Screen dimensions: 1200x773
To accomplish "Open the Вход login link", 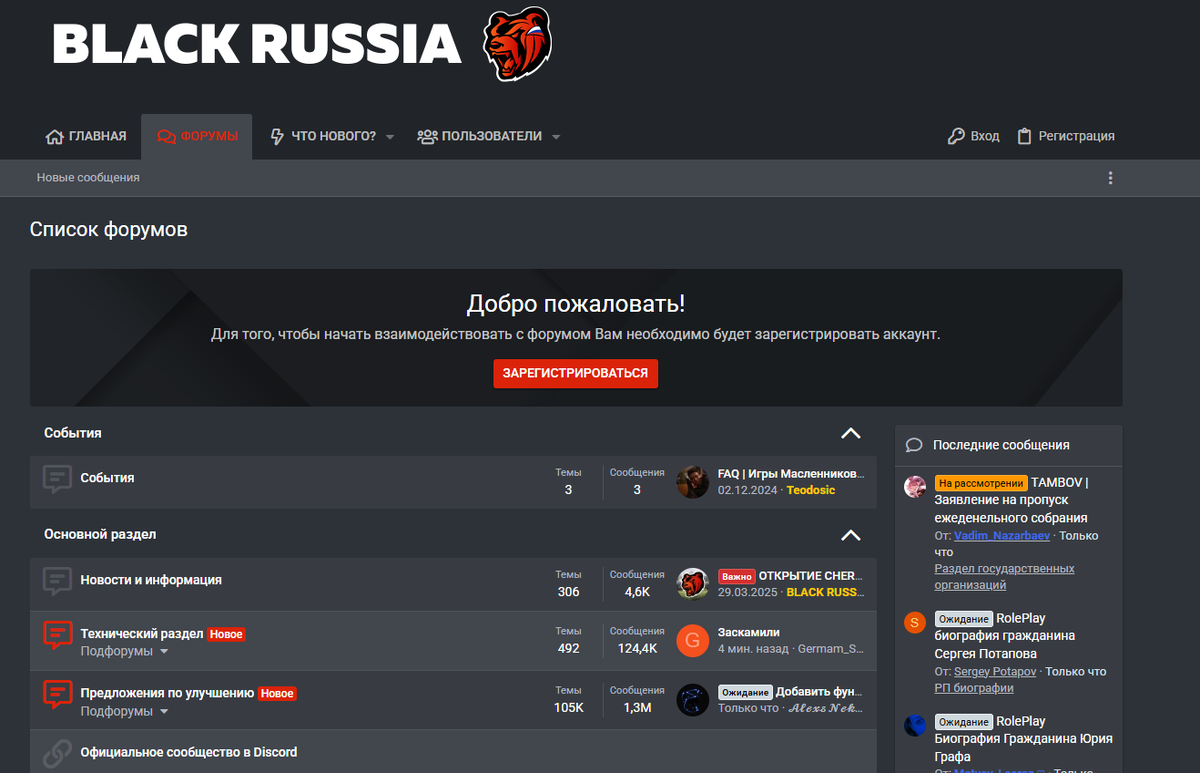I will [x=973, y=136].
